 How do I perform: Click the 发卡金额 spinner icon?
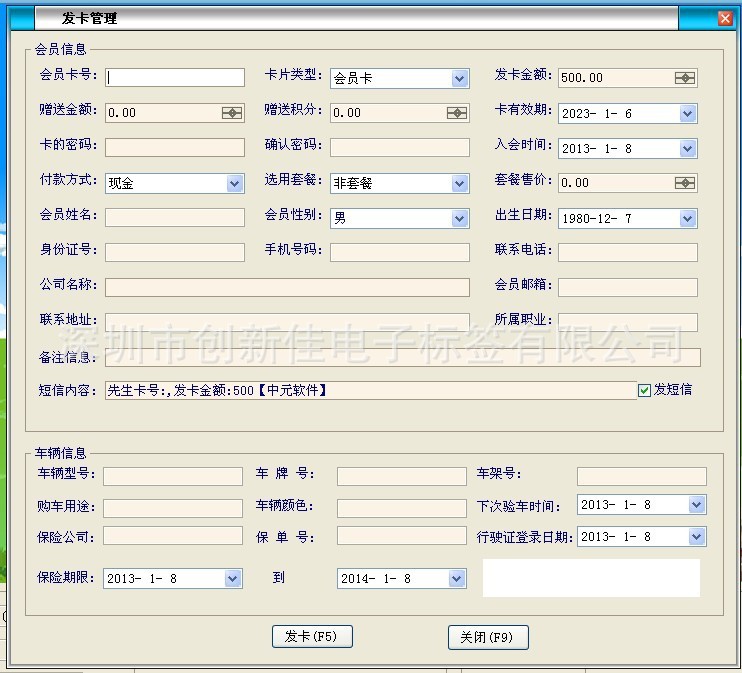pyautogui.click(x=685, y=78)
